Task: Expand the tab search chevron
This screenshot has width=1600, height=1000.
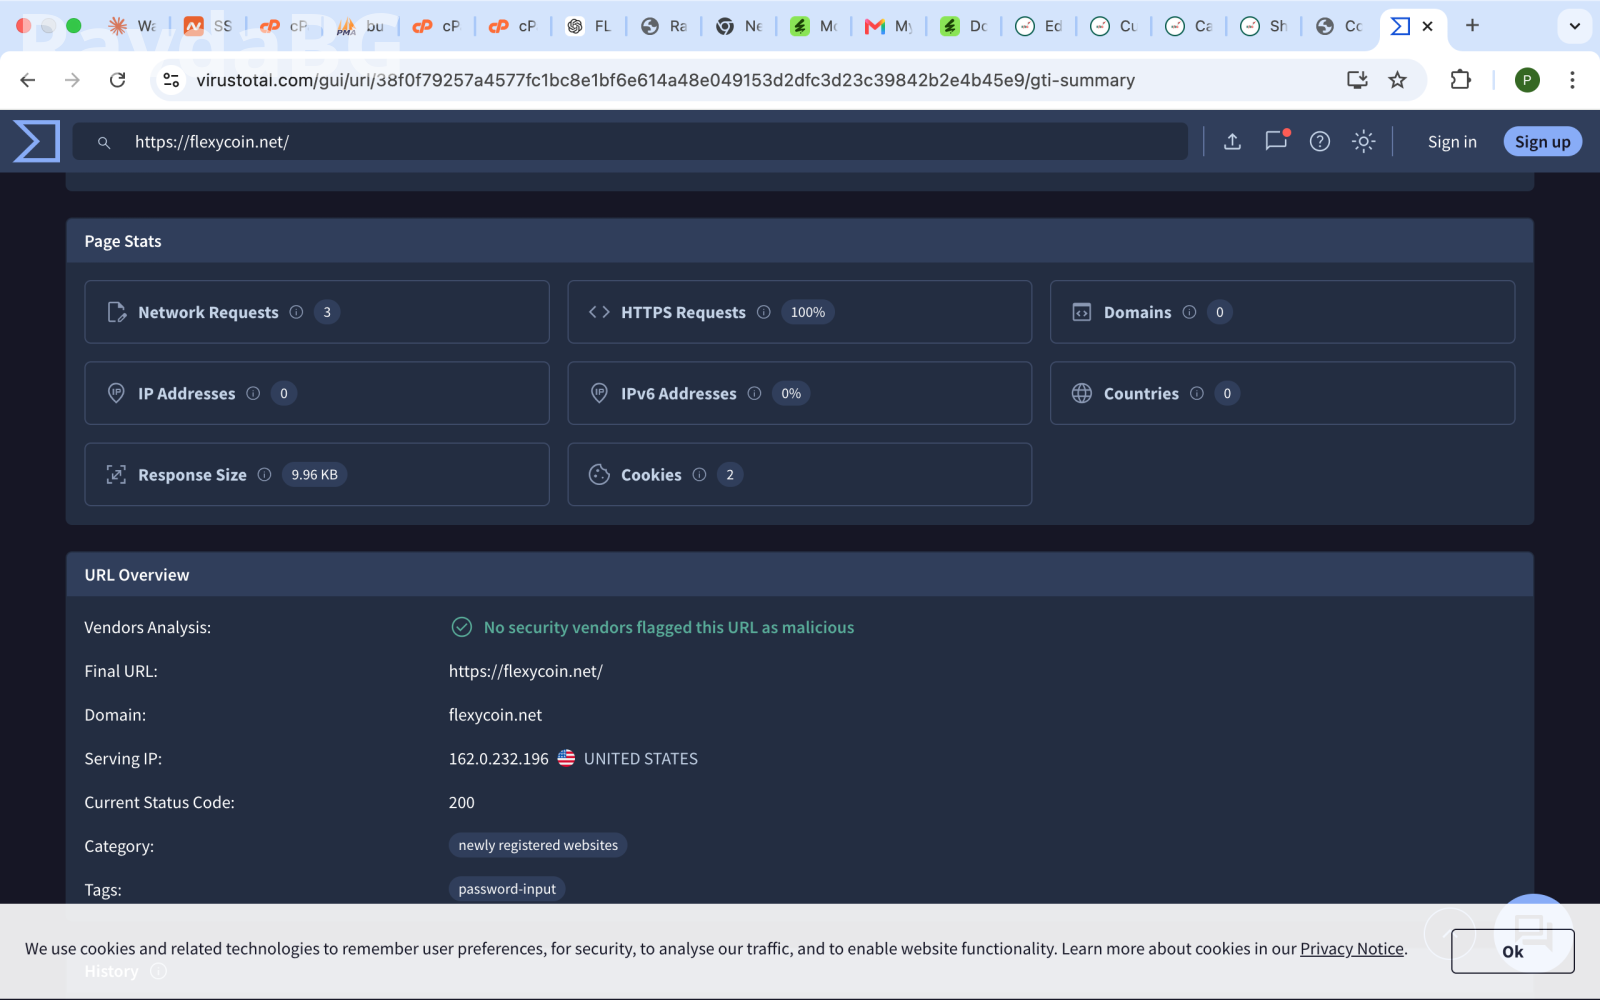Action: [x=1575, y=26]
